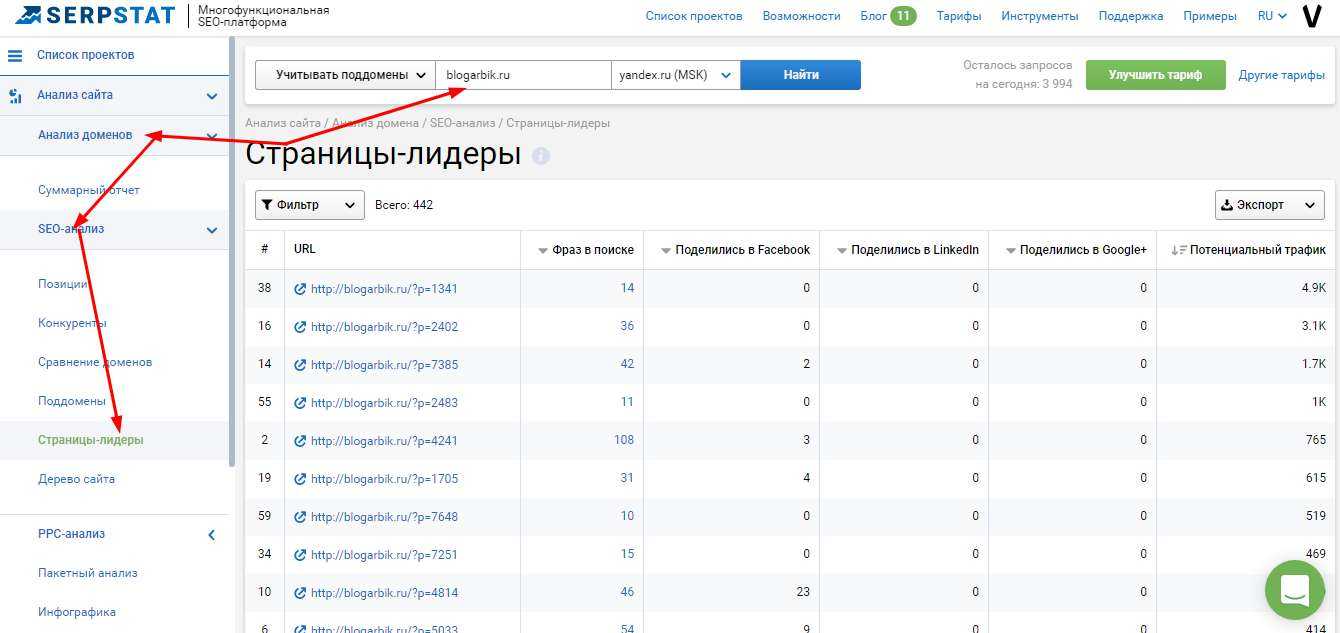Open the RU language selector

(1272, 16)
